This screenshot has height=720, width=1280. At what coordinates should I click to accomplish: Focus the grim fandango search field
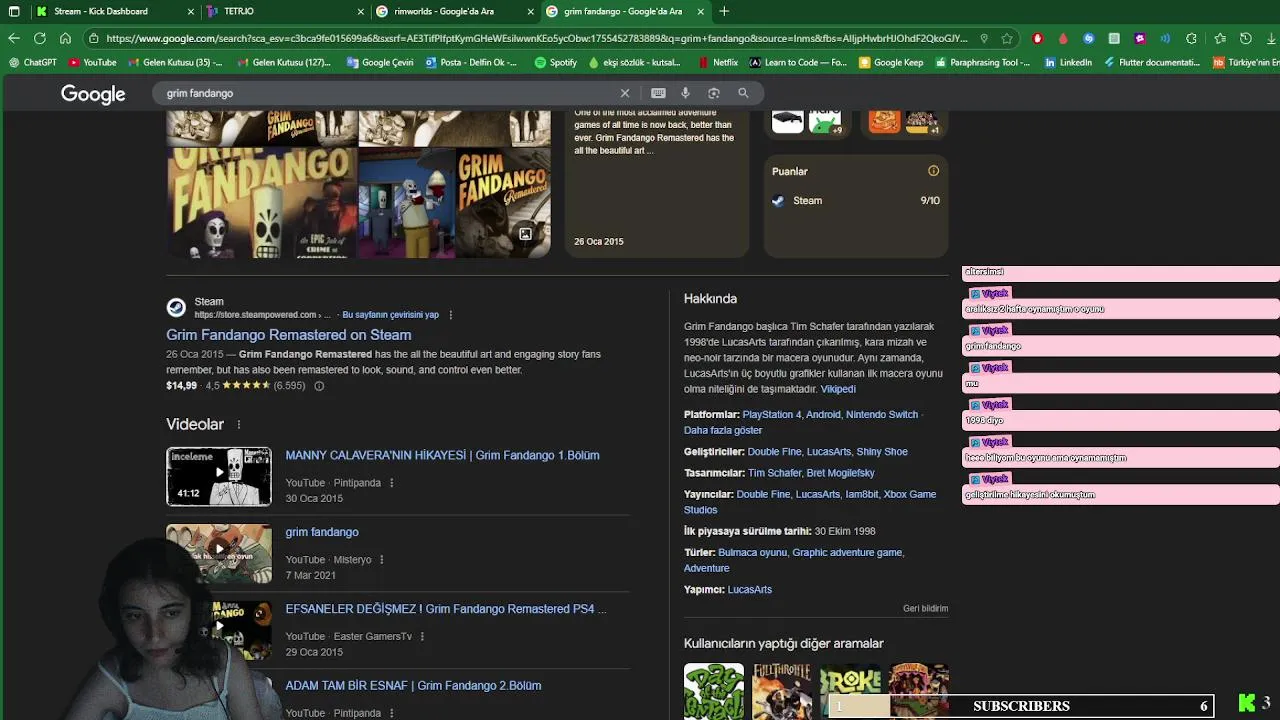coord(390,93)
